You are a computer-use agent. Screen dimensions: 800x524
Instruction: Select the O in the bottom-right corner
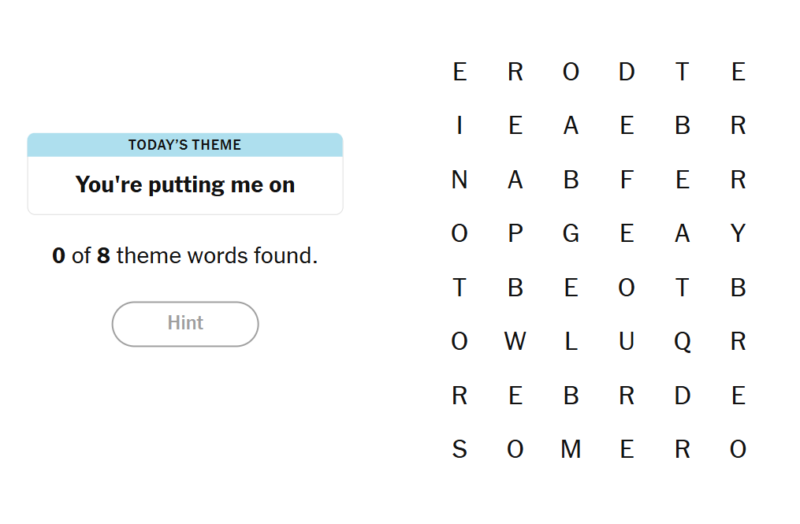pos(738,450)
